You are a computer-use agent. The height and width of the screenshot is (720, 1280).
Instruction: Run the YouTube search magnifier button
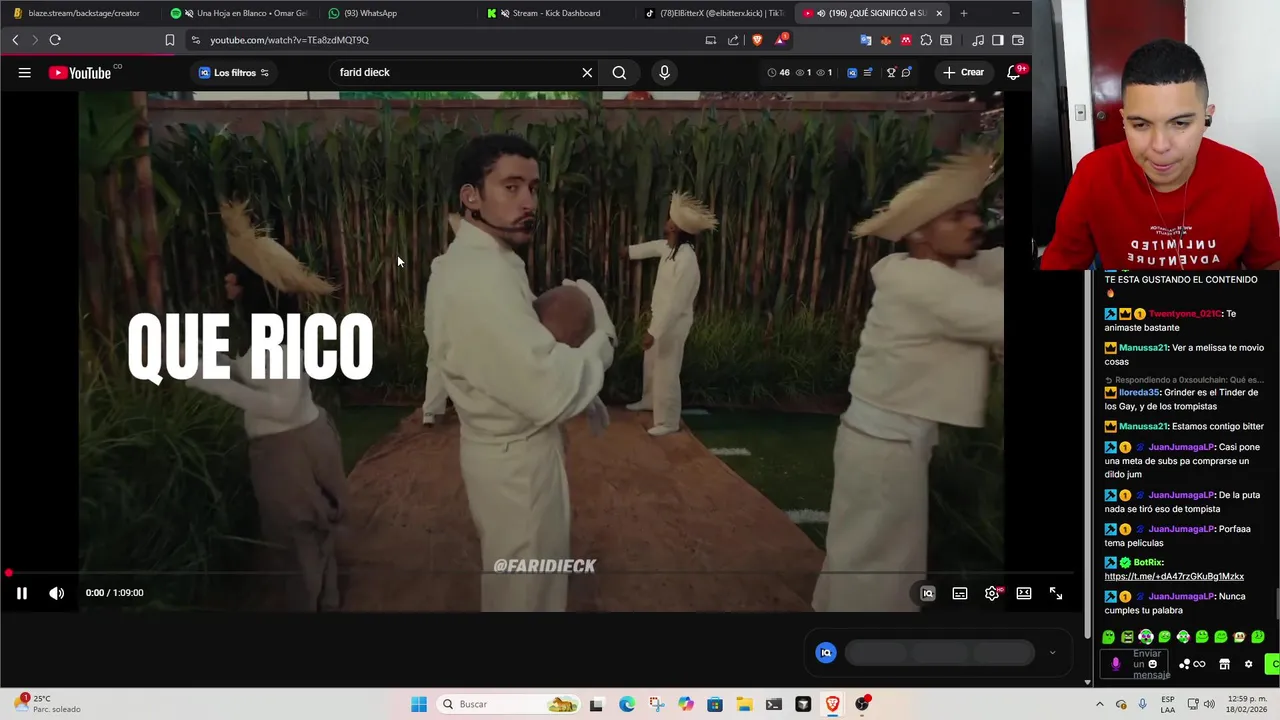(x=619, y=72)
